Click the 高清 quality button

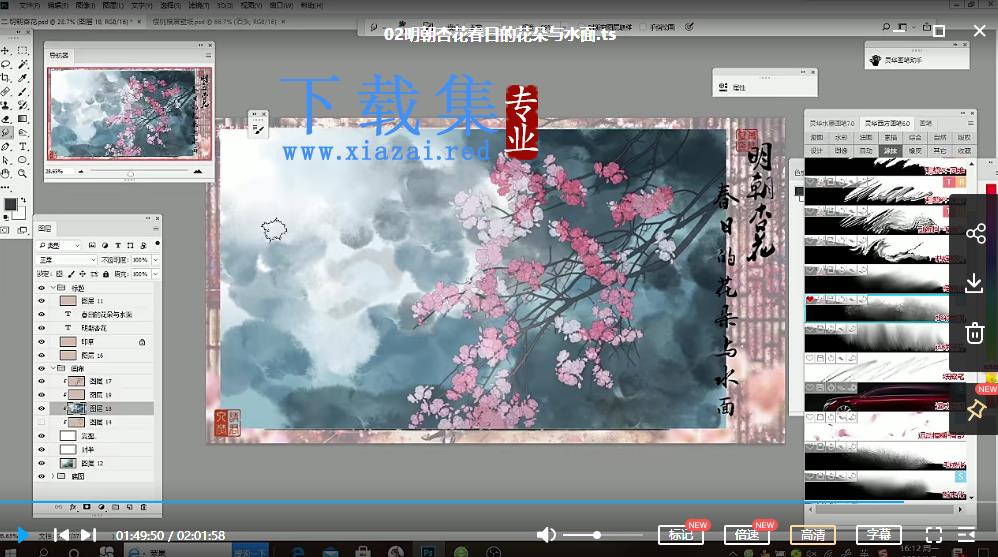813,535
